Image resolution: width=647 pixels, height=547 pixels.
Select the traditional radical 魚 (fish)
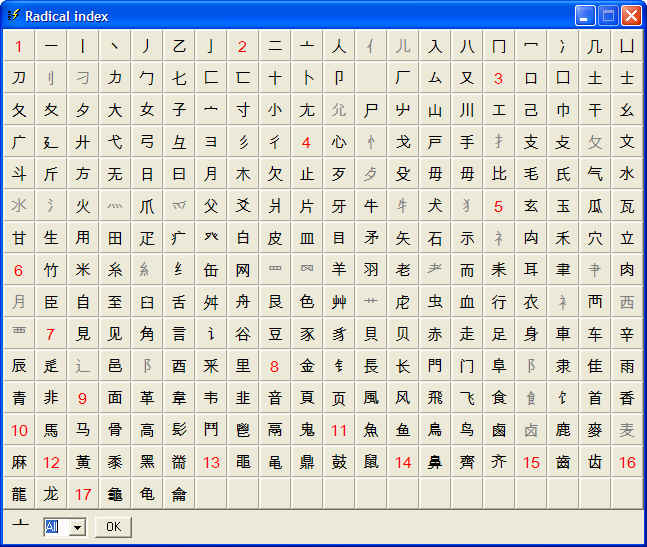tap(371, 430)
